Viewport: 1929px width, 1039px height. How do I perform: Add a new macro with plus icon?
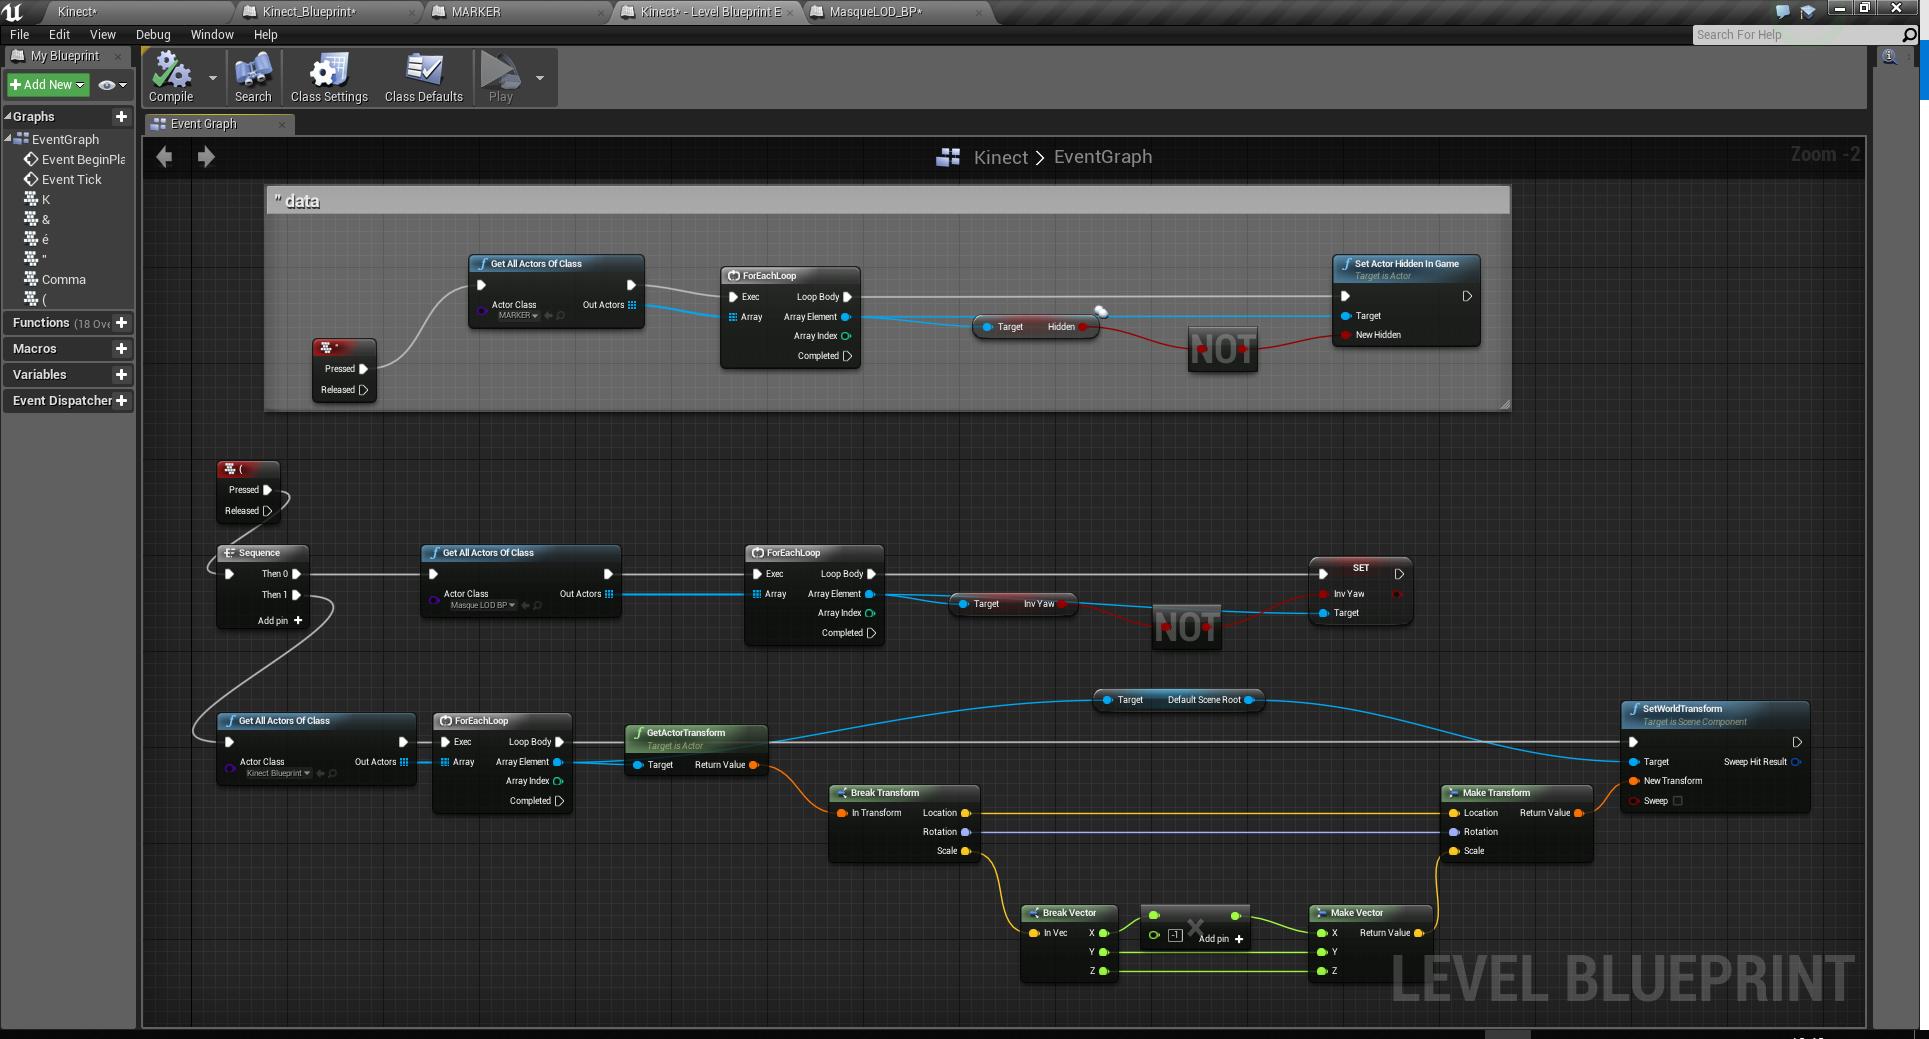point(122,349)
